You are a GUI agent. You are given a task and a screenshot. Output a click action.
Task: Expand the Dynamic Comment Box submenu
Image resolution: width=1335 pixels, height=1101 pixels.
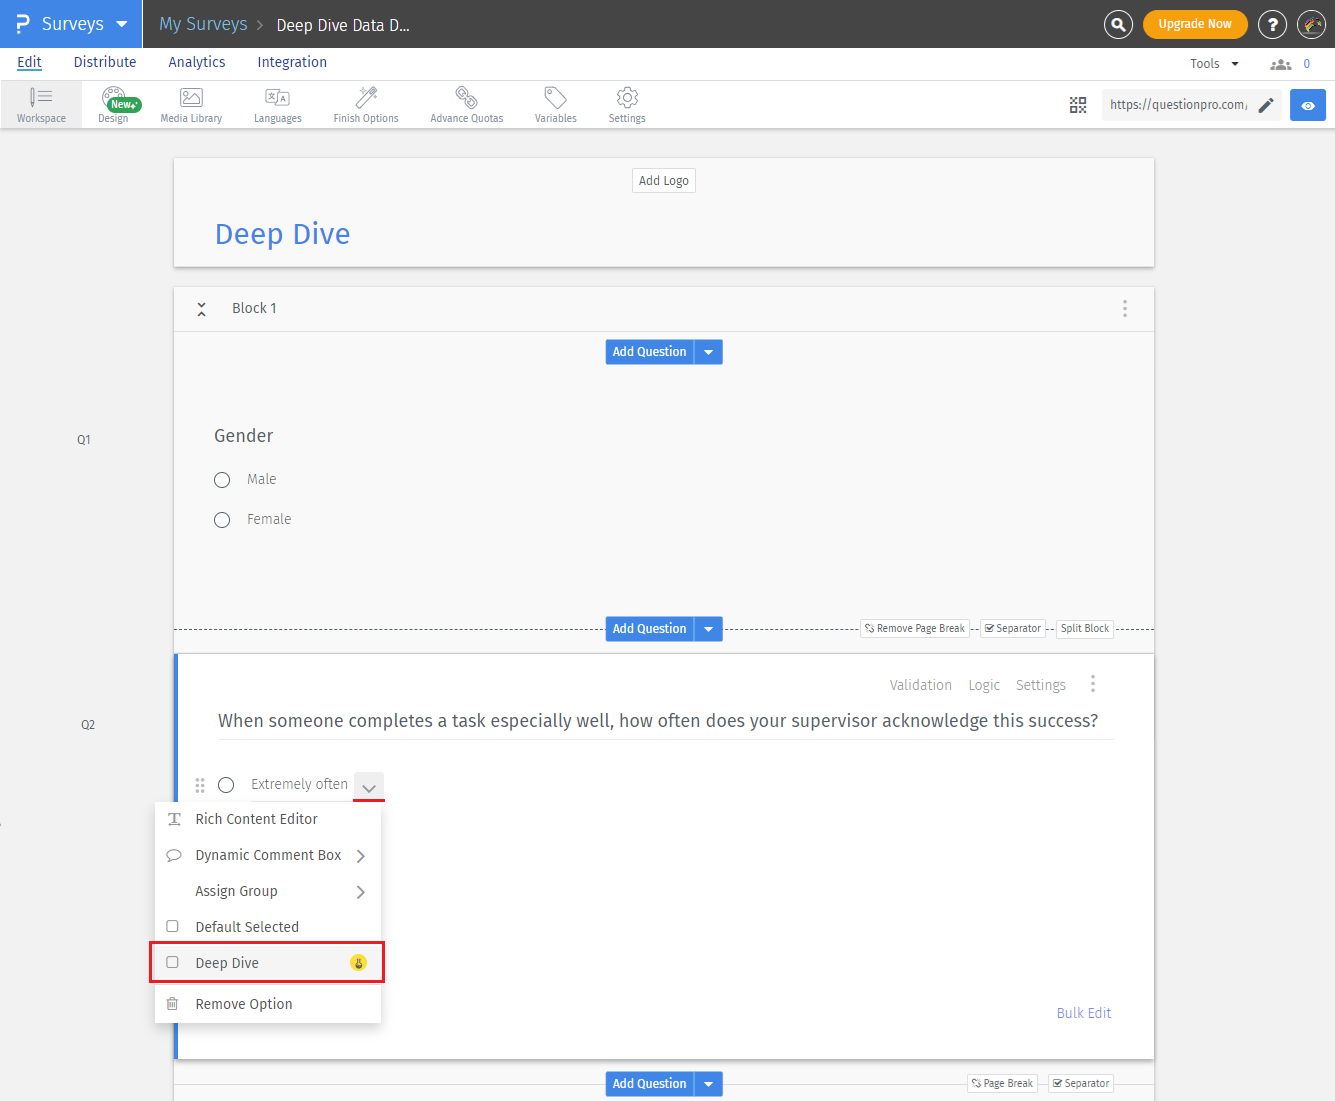[361, 856]
